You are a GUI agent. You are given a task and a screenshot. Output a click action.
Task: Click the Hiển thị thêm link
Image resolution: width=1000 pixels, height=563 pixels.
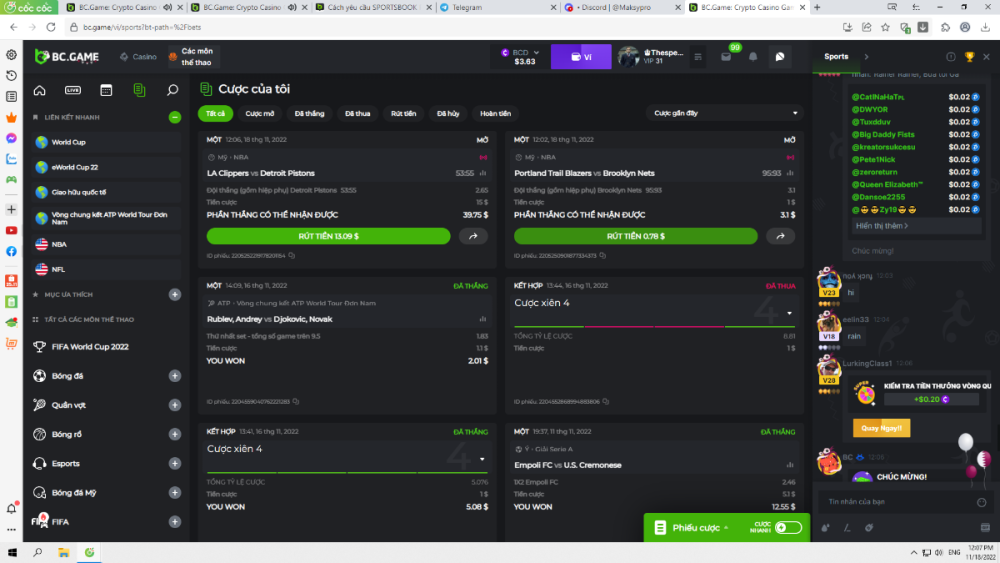[881, 226]
